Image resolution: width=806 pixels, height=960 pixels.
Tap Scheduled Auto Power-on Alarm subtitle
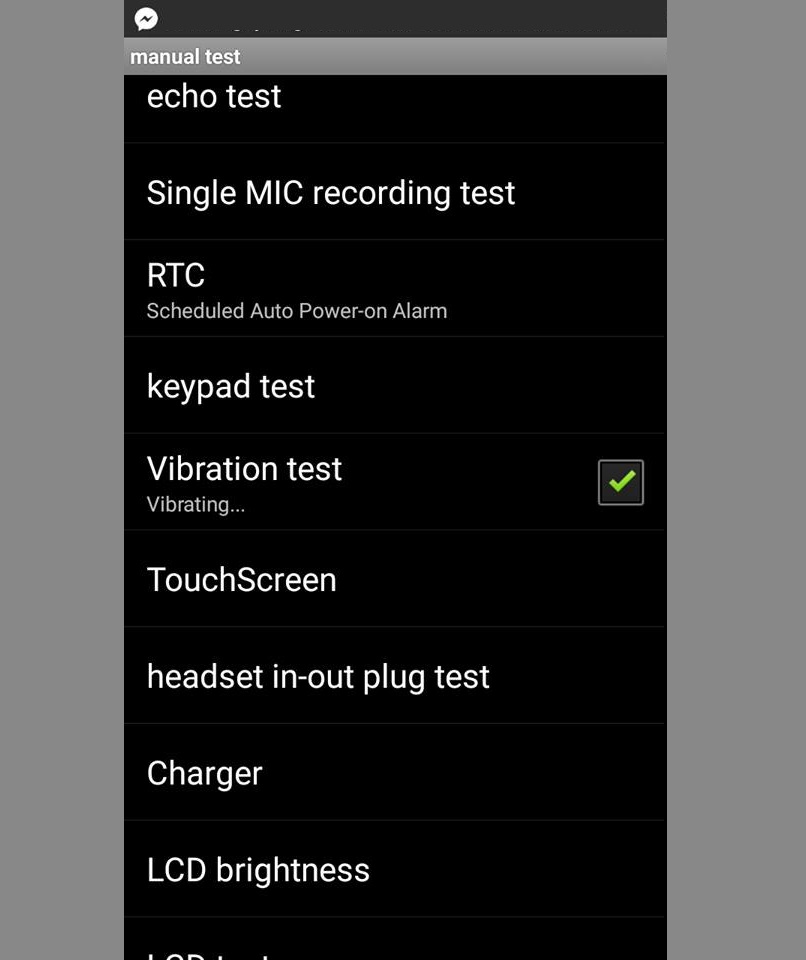point(296,311)
